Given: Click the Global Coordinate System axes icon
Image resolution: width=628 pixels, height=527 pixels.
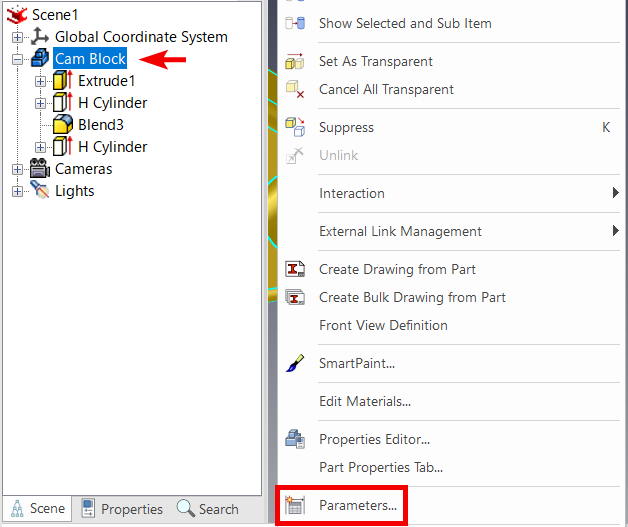Looking at the screenshot, I should pyautogui.click(x=40, y=37).
